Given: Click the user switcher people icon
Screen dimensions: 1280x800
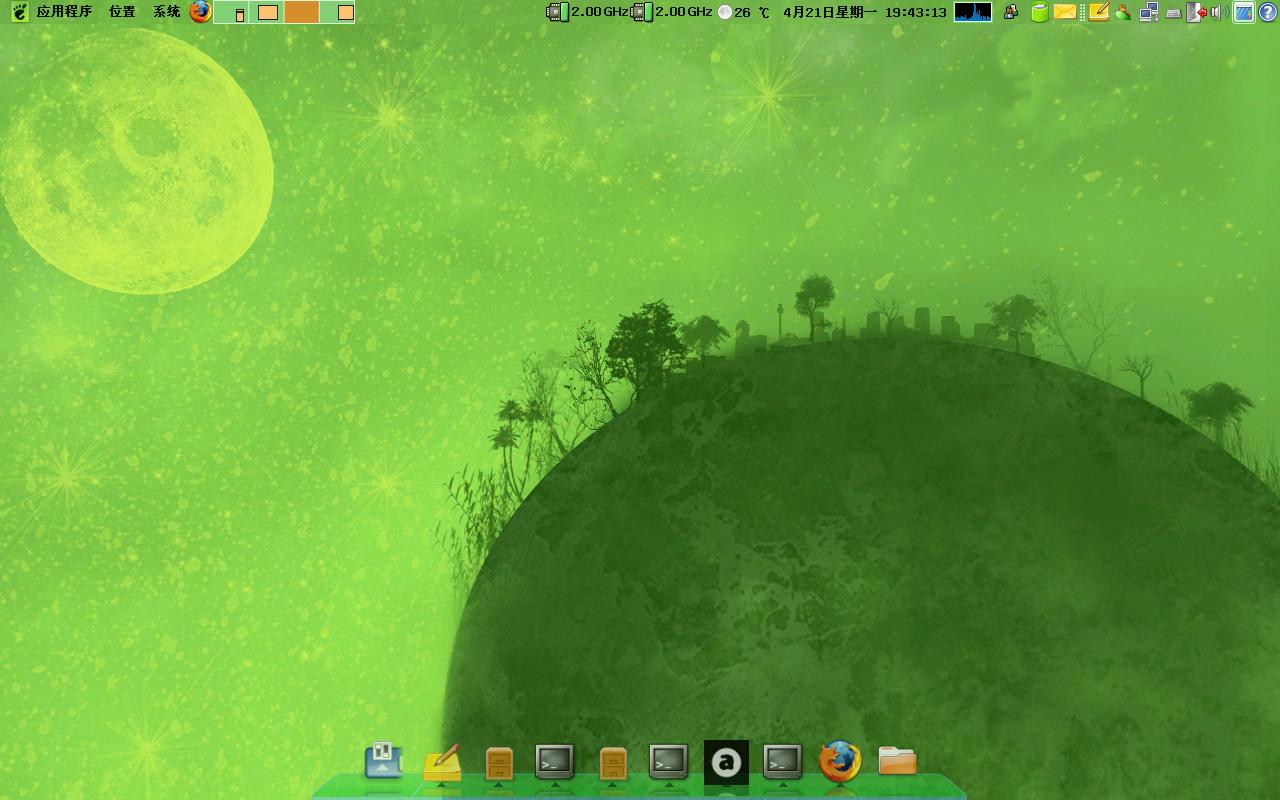Looking at the screenshot, I should (x=1123, y=12).
